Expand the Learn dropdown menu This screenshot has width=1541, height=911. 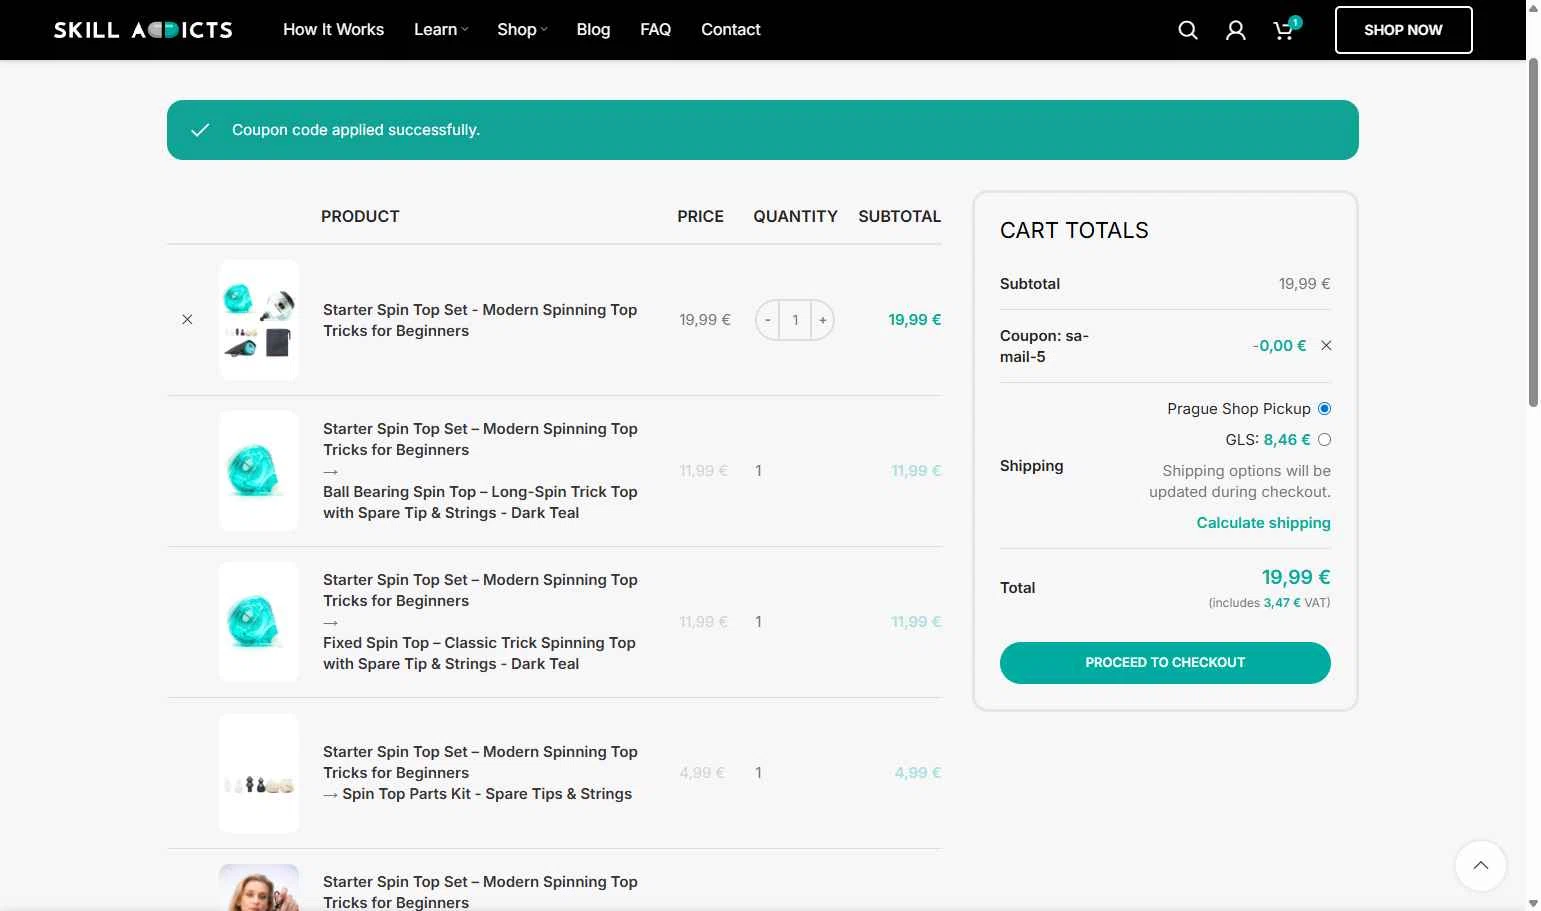pyautogui.click(x=441, y=30)
